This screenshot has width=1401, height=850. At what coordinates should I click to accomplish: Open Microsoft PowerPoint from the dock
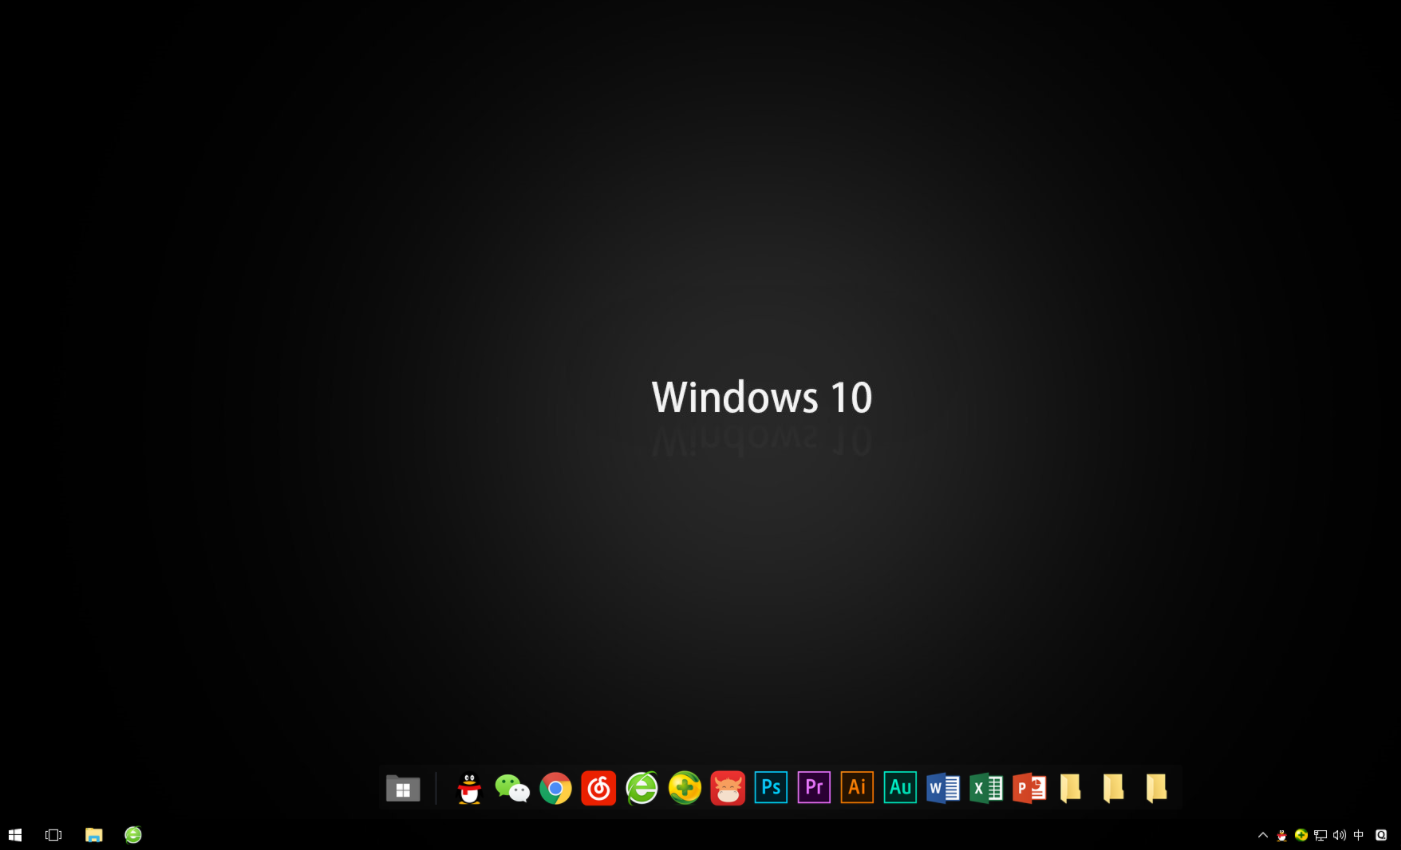1029,788
